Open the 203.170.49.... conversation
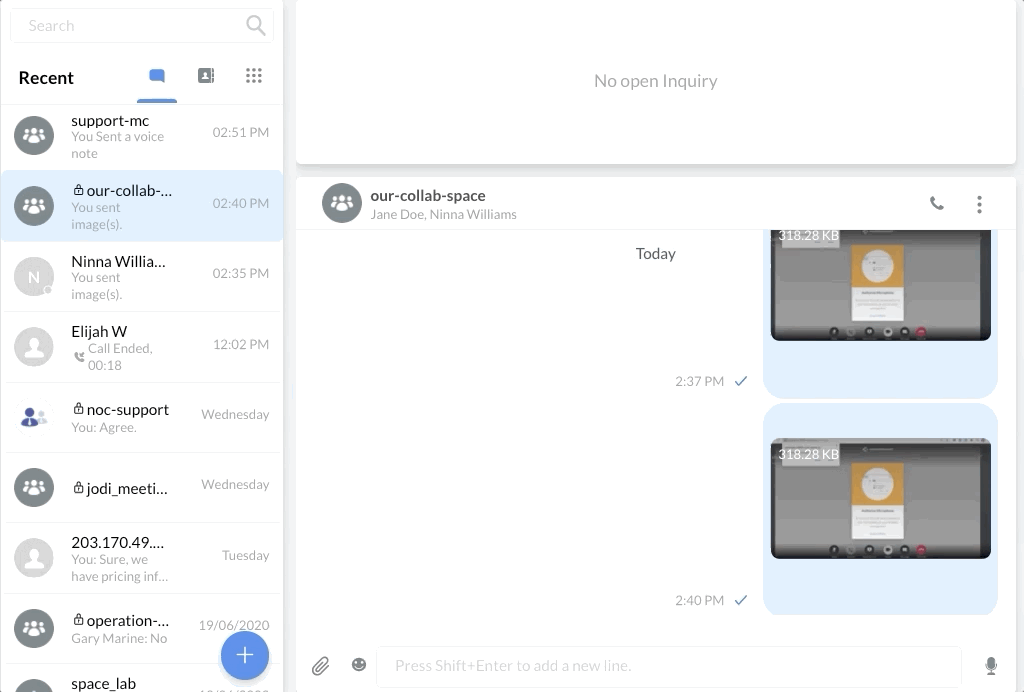1024x692 pixels. pos(142,558)
